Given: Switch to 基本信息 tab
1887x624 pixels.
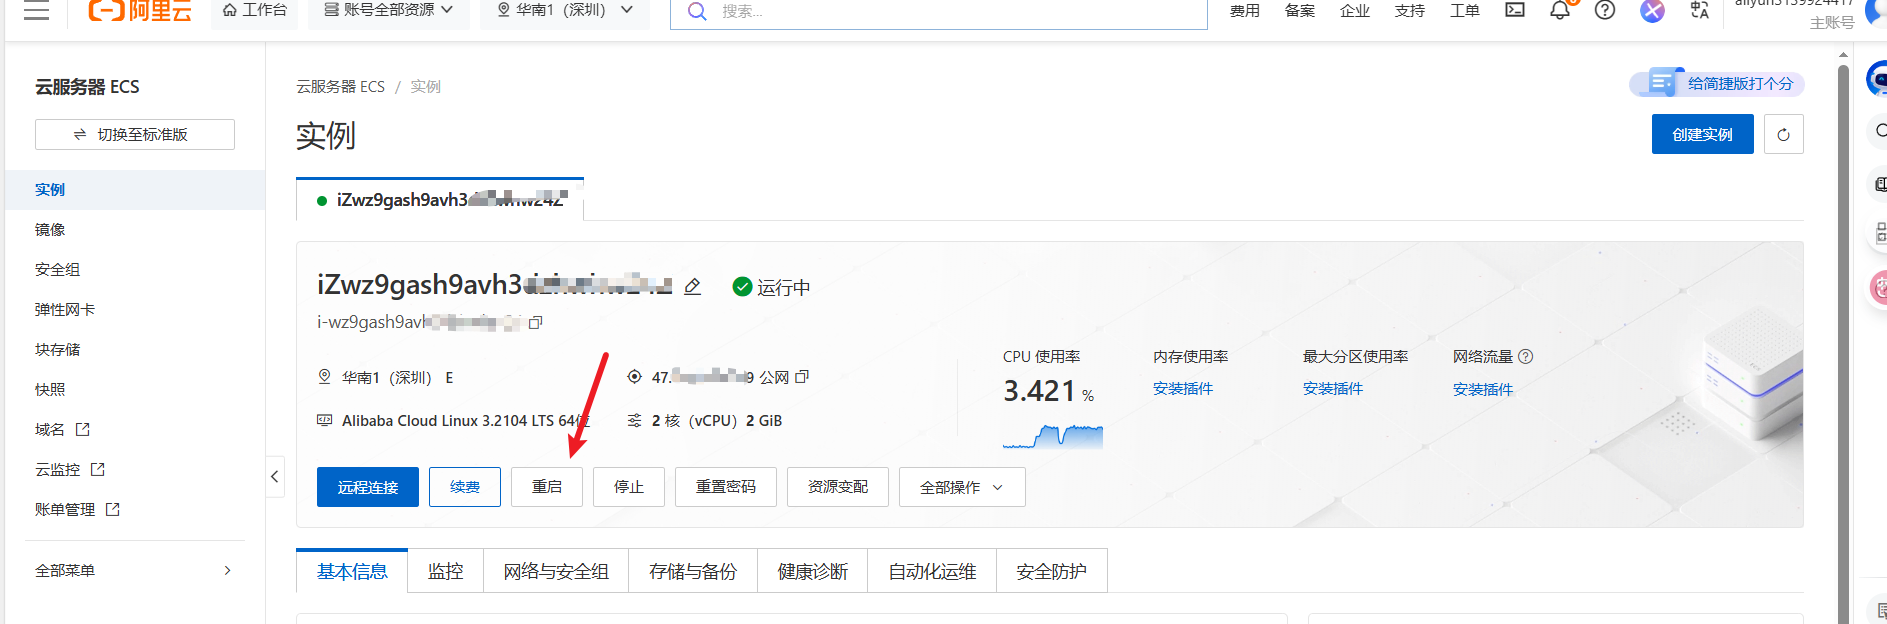Looking at the screenshot, I should (352, 571).
